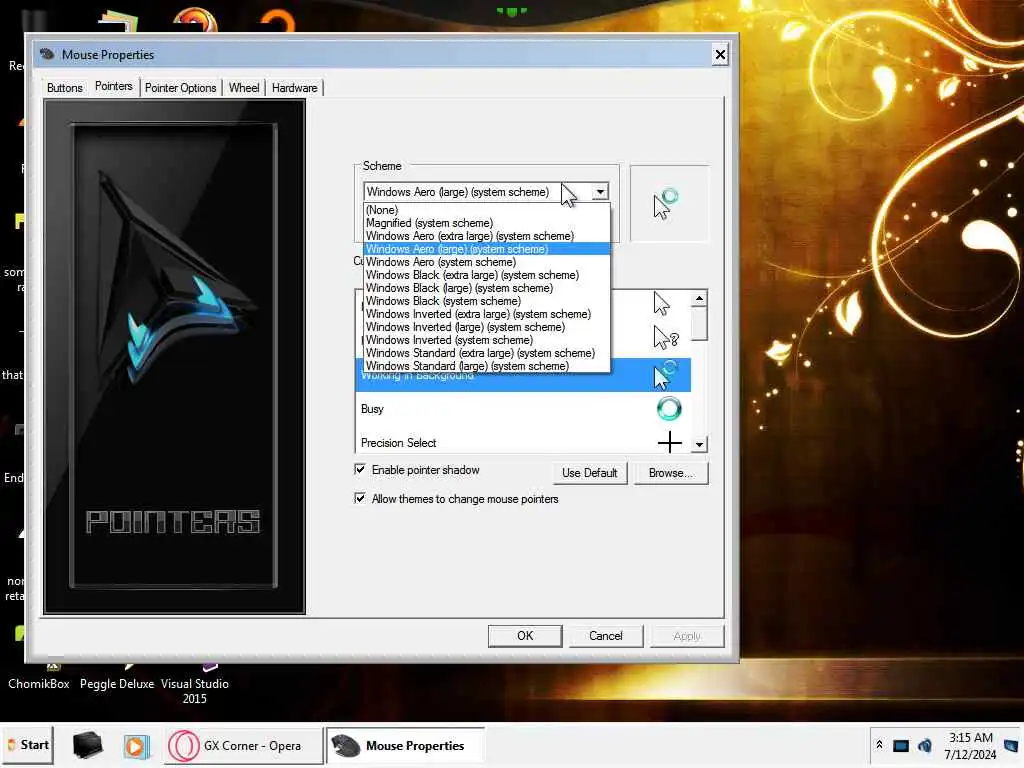Open the taskbar clock and date
The image size is (1024, 768).
[970, 746]
